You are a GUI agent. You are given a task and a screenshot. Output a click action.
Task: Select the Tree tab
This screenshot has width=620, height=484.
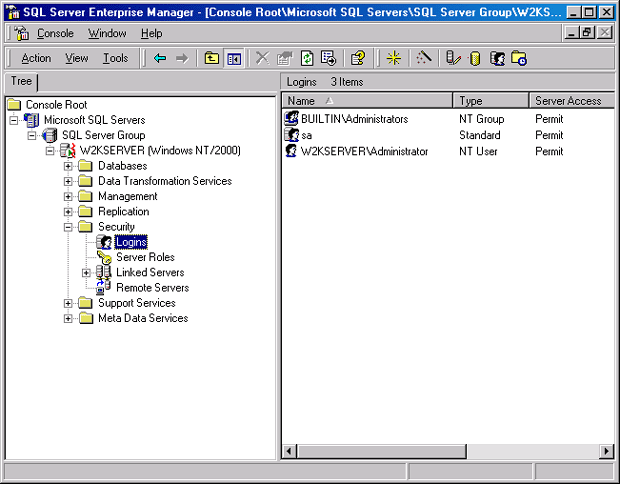tap(21, 81)
